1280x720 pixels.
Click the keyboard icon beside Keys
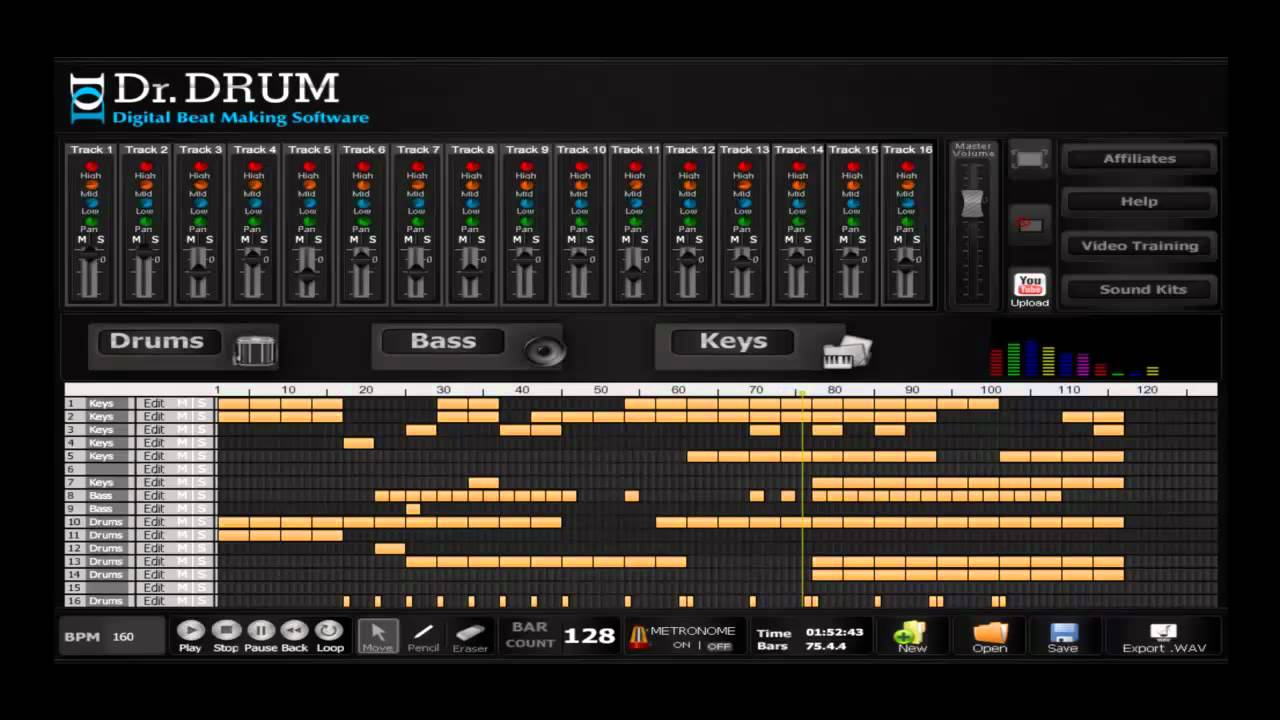[x=847, y=351]
